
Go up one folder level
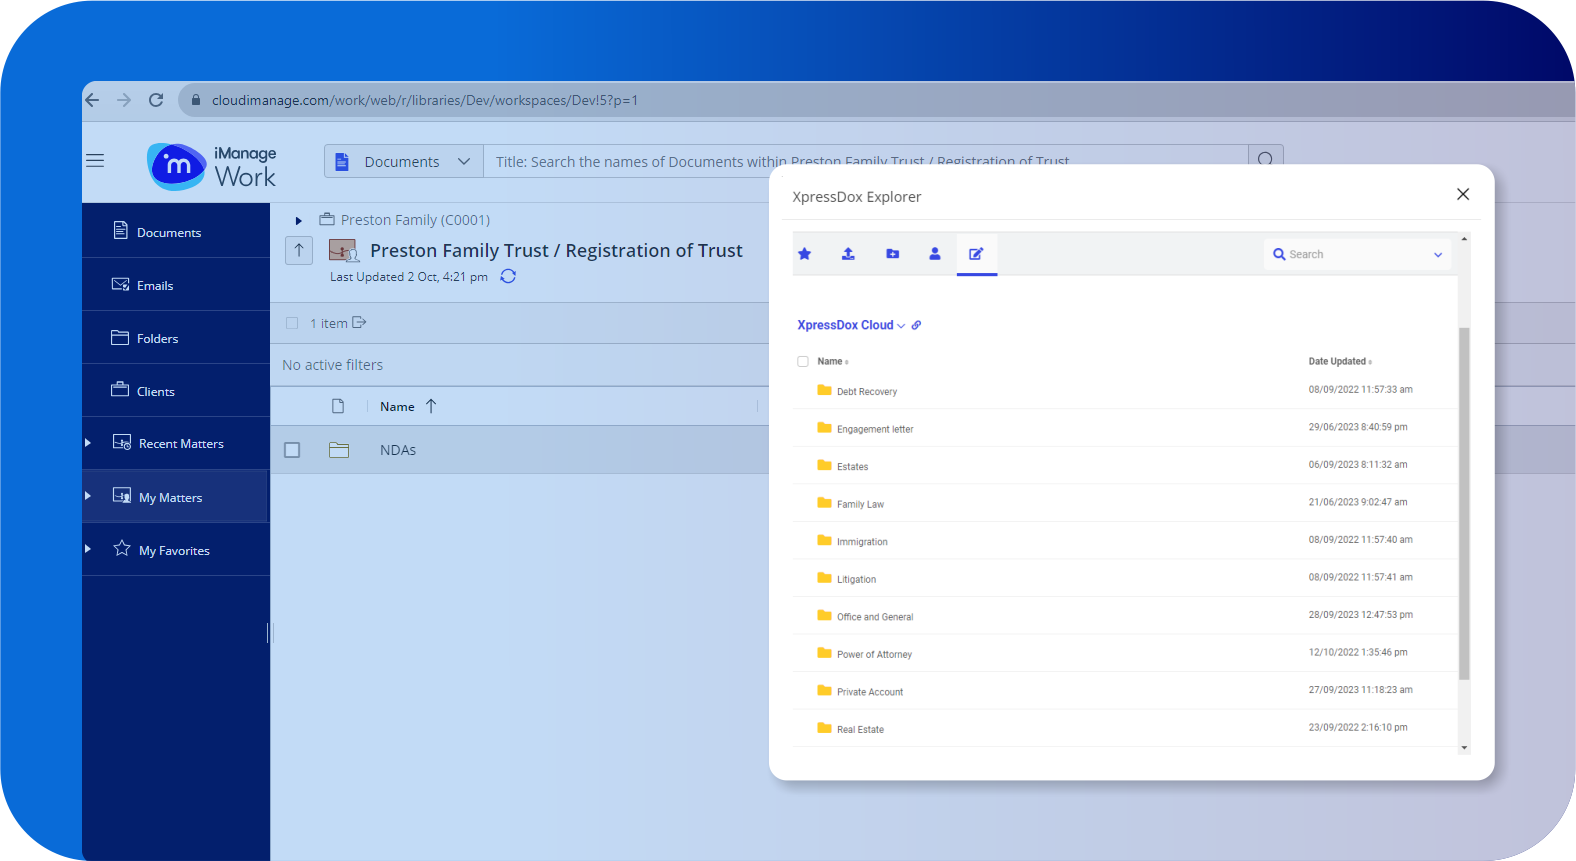tap(299, 250)
